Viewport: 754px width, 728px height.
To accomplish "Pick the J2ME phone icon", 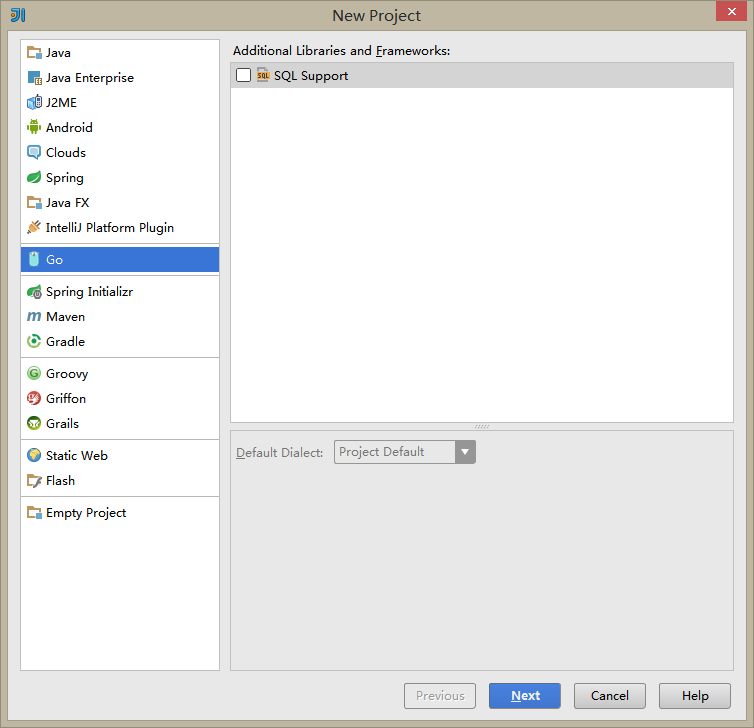I will tap(34, 102).
